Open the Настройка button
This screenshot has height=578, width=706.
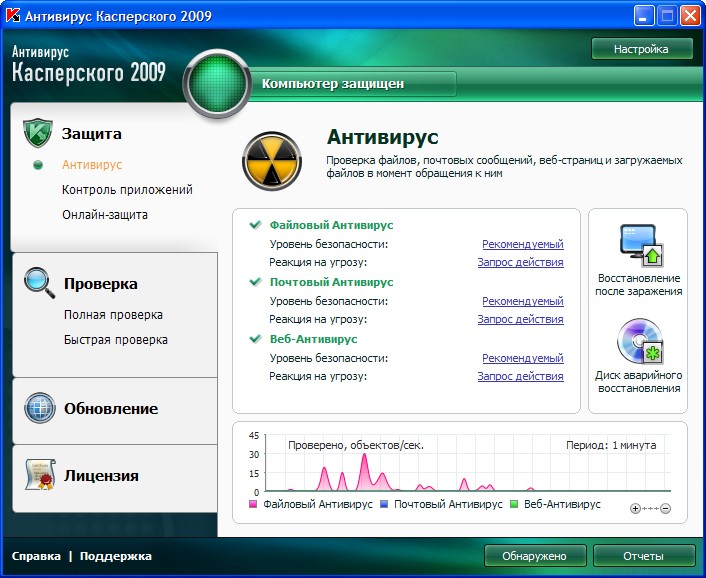(642, 49)
